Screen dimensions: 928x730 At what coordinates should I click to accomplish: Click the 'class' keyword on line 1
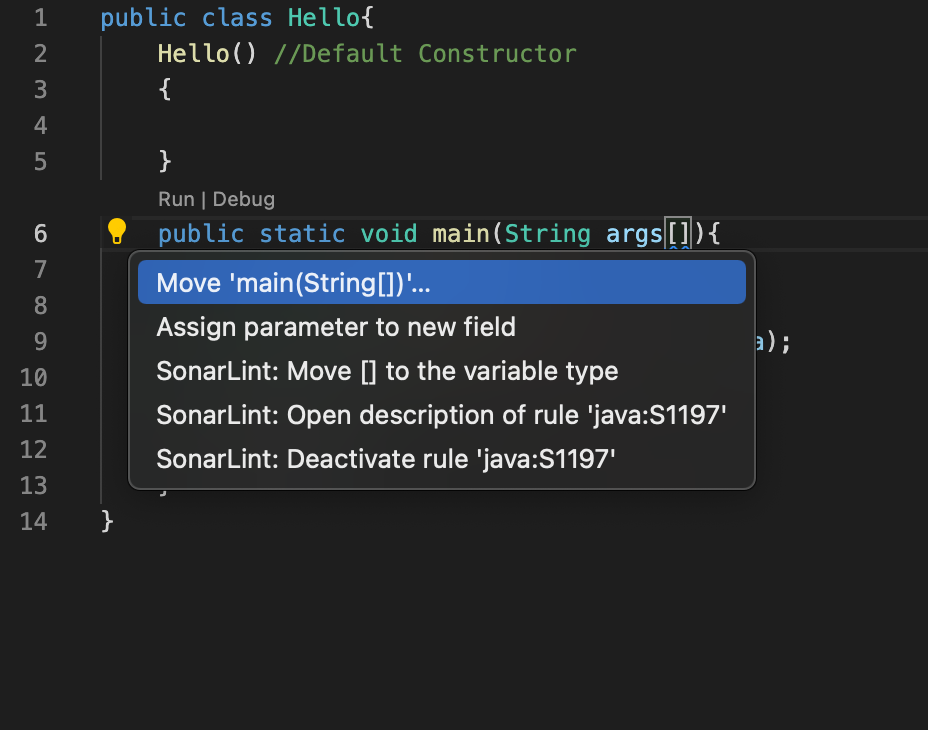point(237,18)
